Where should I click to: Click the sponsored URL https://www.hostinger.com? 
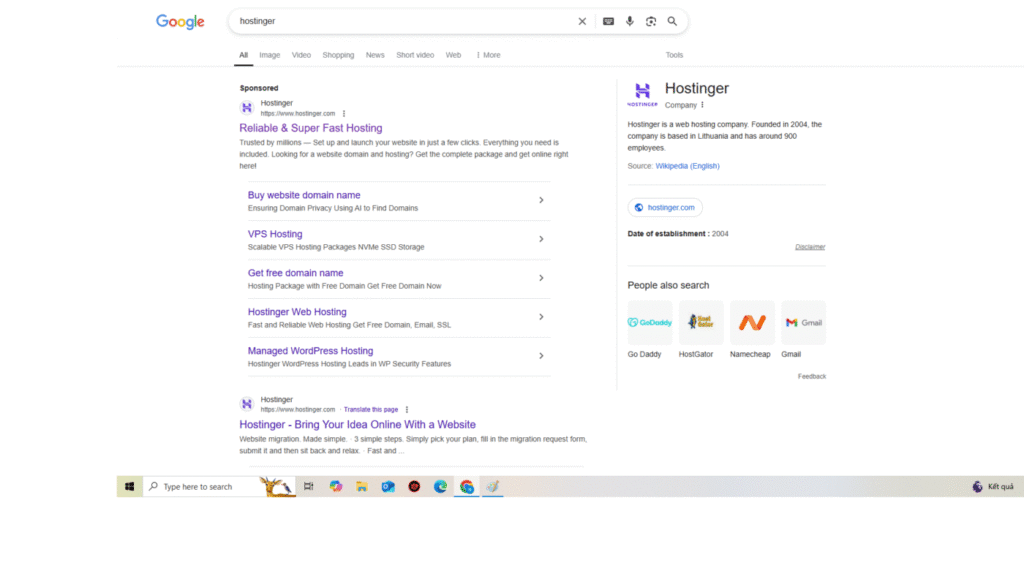coord(298,114)
